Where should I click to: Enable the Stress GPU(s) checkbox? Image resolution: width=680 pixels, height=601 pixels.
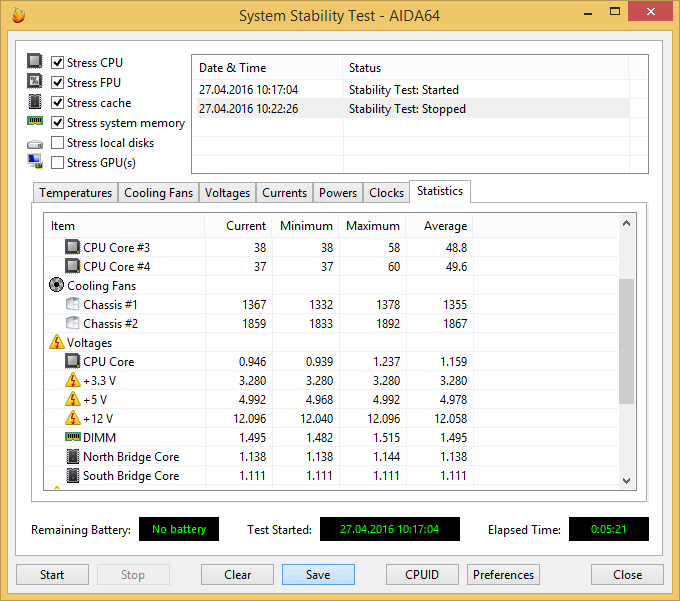pos(57,163)
